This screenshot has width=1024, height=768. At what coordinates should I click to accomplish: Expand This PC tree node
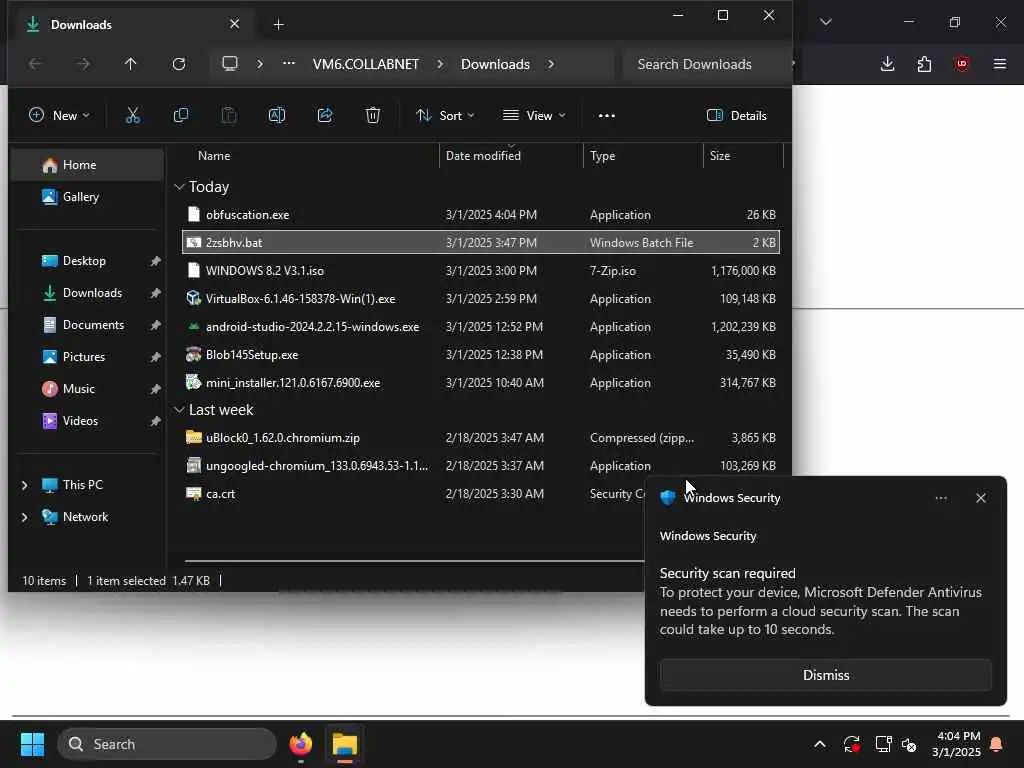[25, 485]
